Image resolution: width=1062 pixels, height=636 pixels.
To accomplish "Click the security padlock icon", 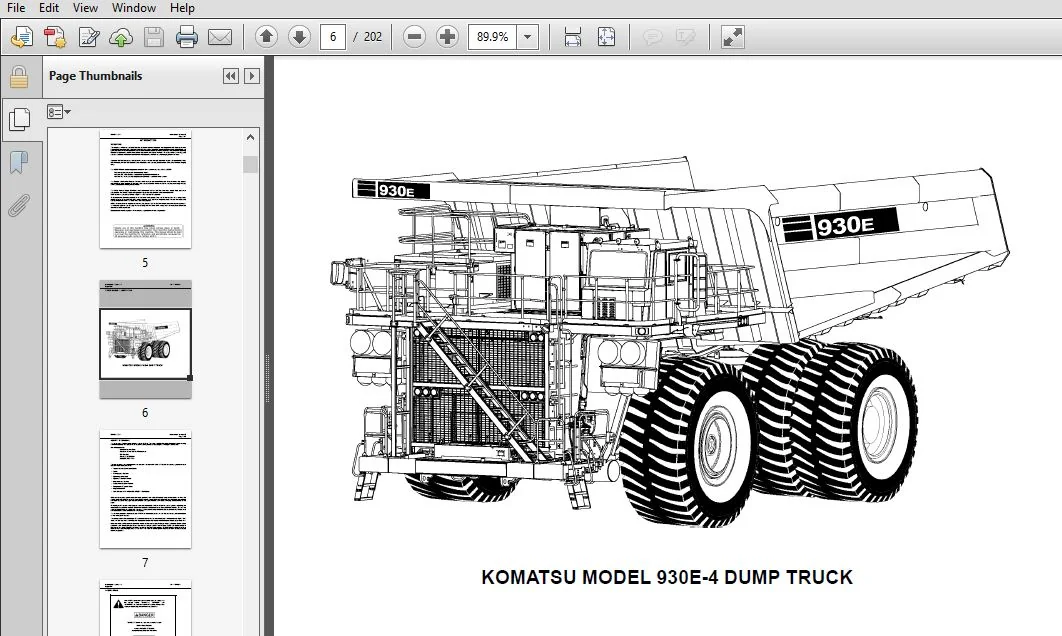I will [19, 77].
